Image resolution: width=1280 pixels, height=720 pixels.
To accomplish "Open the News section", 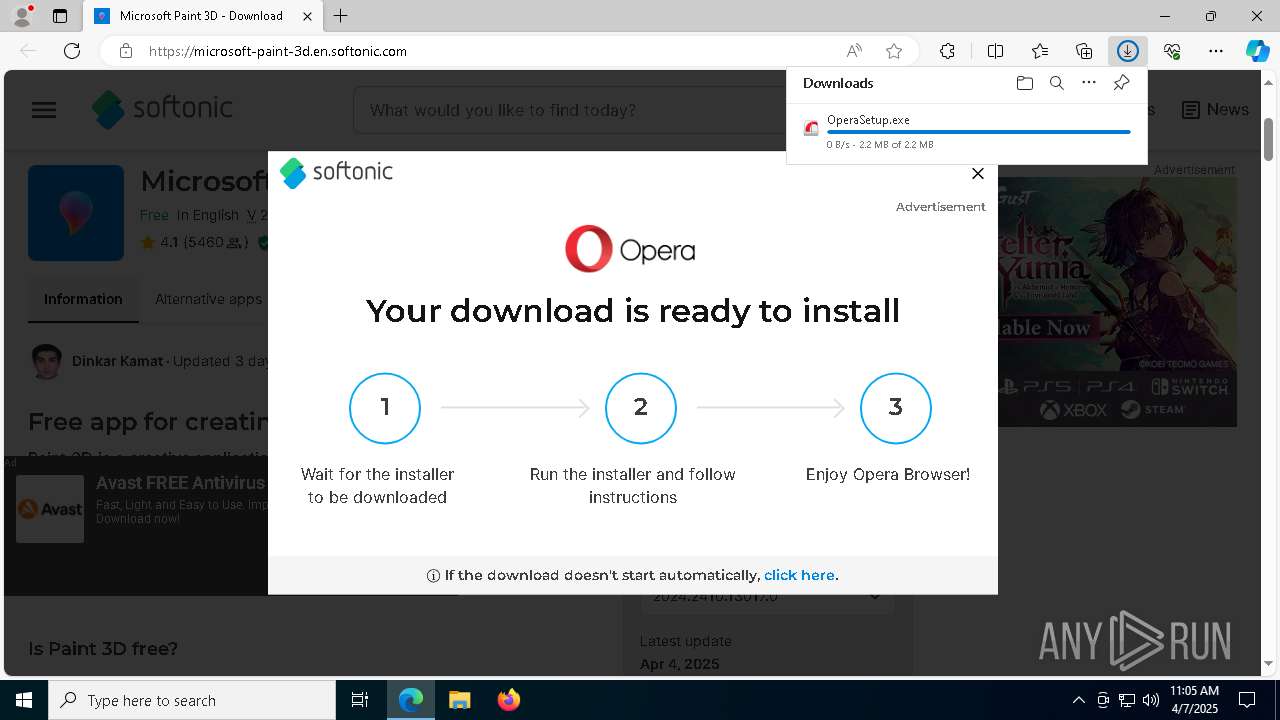I will coord(1215,110).
